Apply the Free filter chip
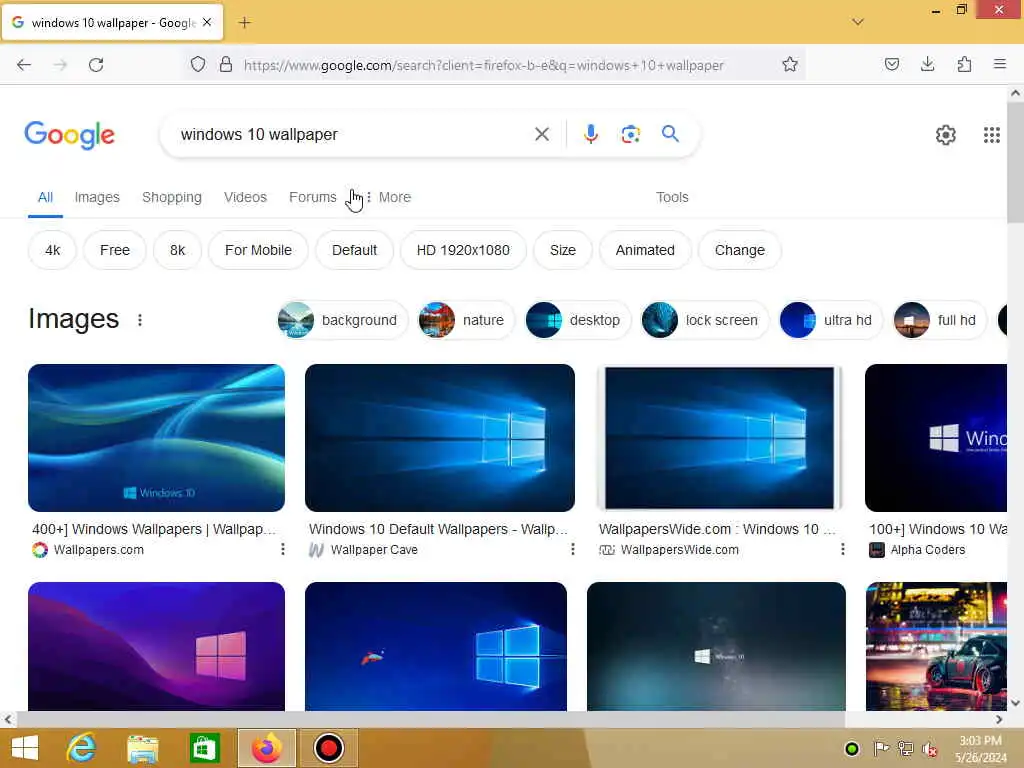The width and height of the screenshot is (1024, 768). pyautogui.click(x=115, y=250)
